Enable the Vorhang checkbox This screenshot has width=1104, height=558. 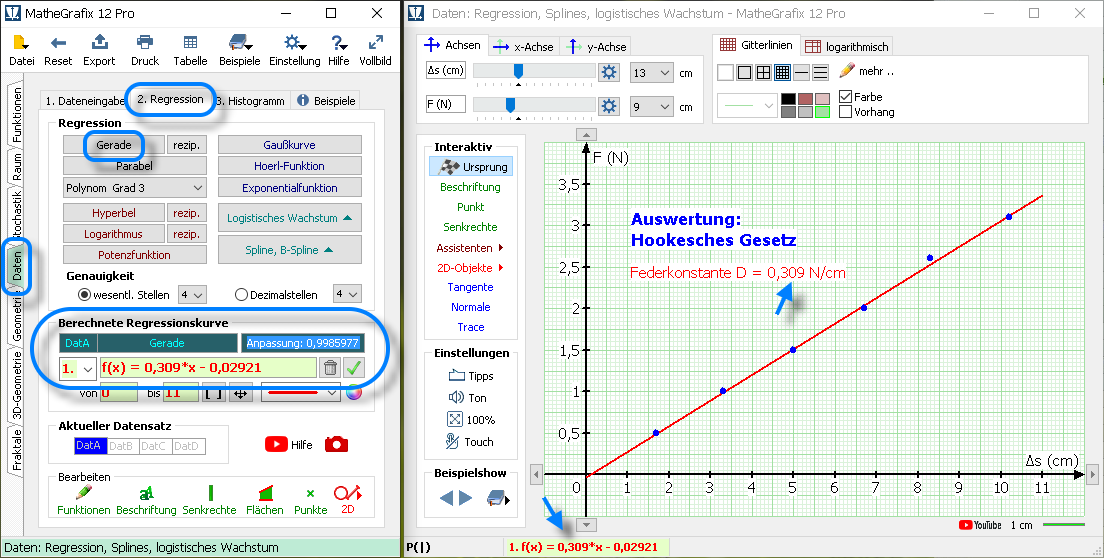coord(846,112)
